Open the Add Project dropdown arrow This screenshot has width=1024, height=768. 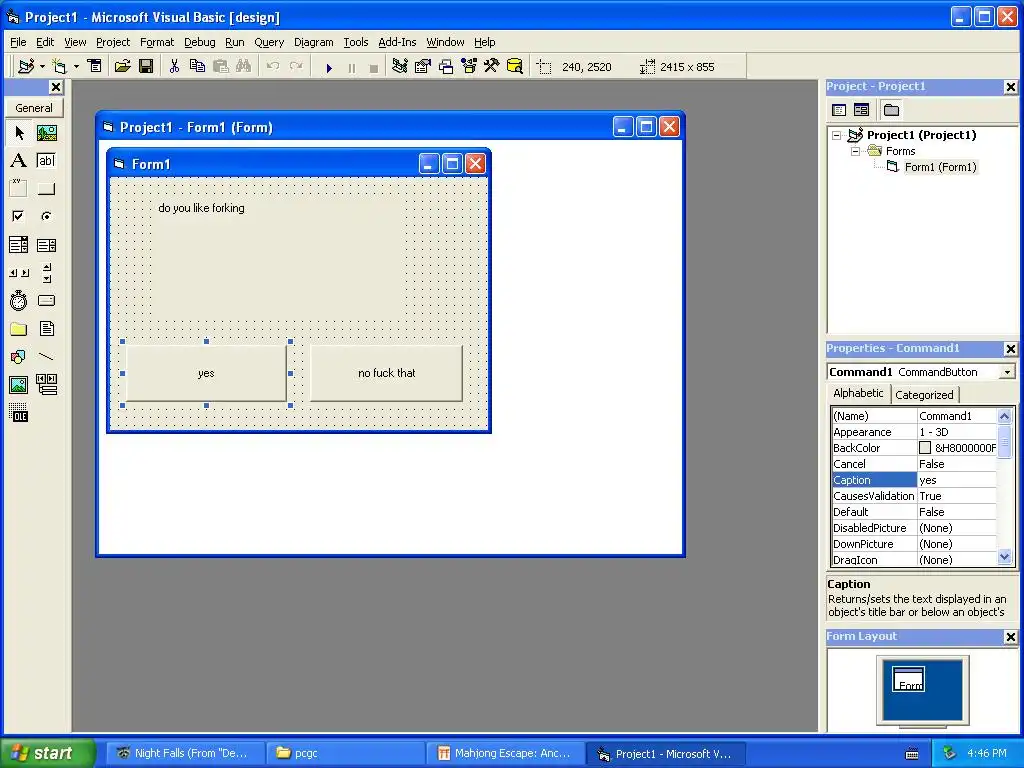coord(42,67)
